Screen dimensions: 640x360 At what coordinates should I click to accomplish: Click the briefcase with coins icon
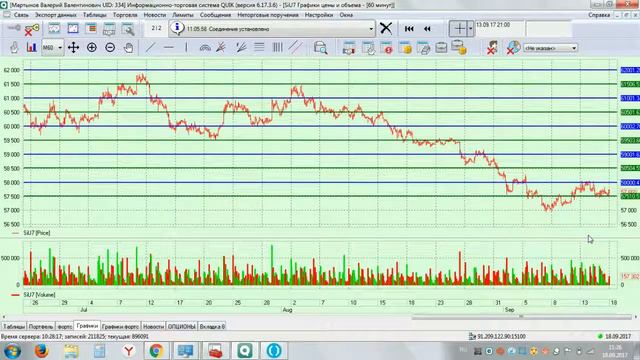(x=459, y=48)
